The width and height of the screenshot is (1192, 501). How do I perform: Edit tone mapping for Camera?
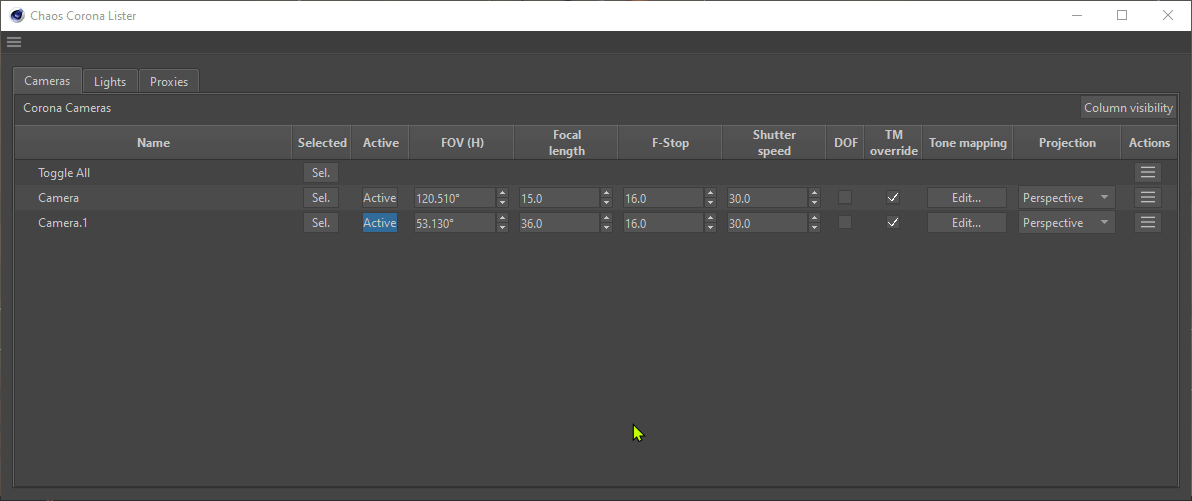pyautogui.click(x=966, y=198)
